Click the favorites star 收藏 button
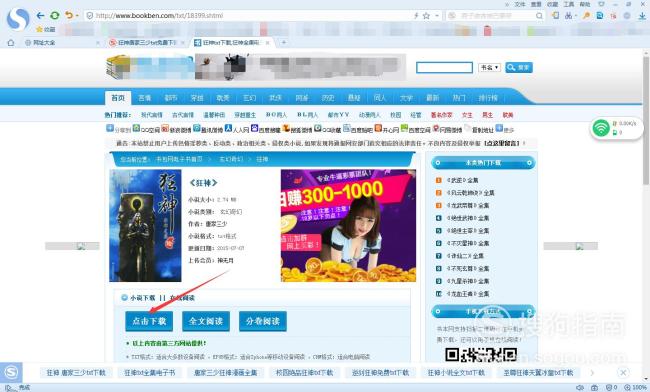 pyautogui.click(x=46, y=29)
